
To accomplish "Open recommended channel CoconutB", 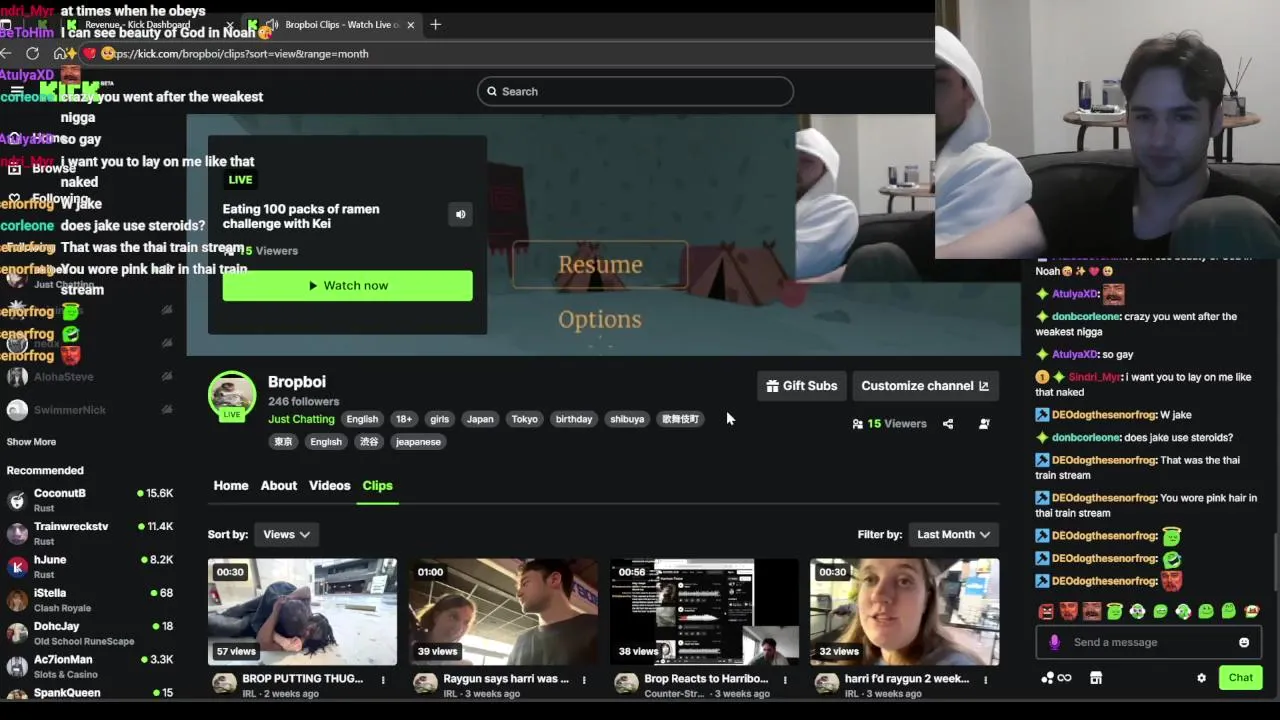I will tap(90, 499).
